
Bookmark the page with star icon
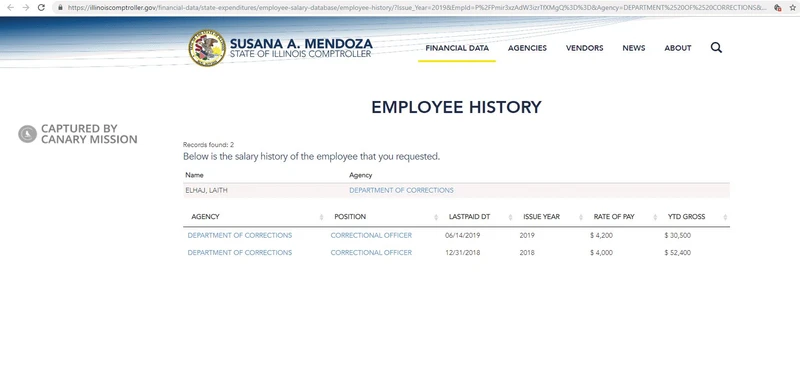(x=792, y=8)
